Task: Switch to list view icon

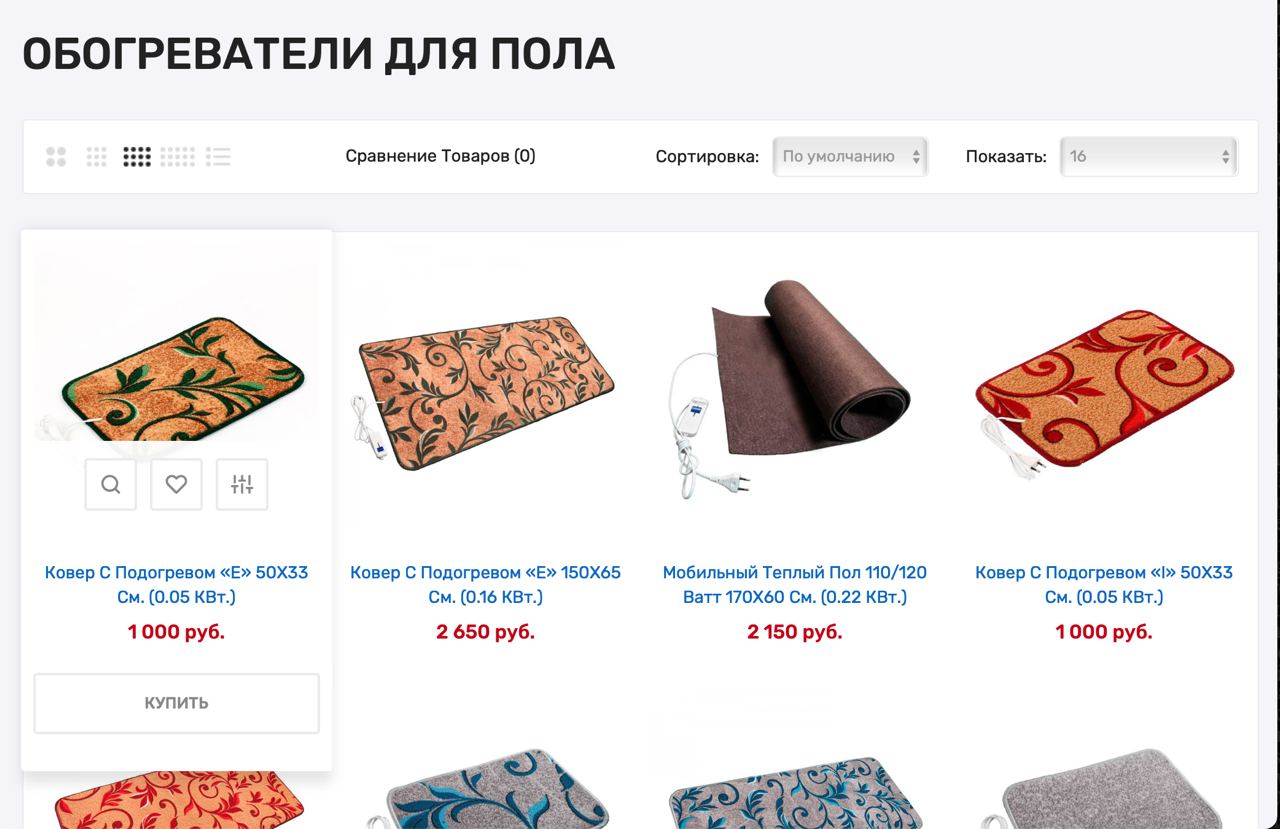Action: click(x=218, y=157)
